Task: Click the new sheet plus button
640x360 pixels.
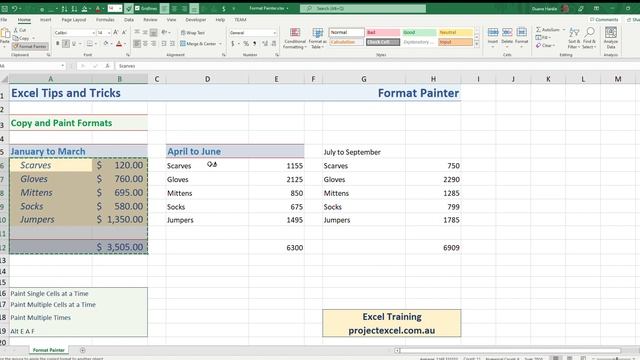Action: point(82,350)
